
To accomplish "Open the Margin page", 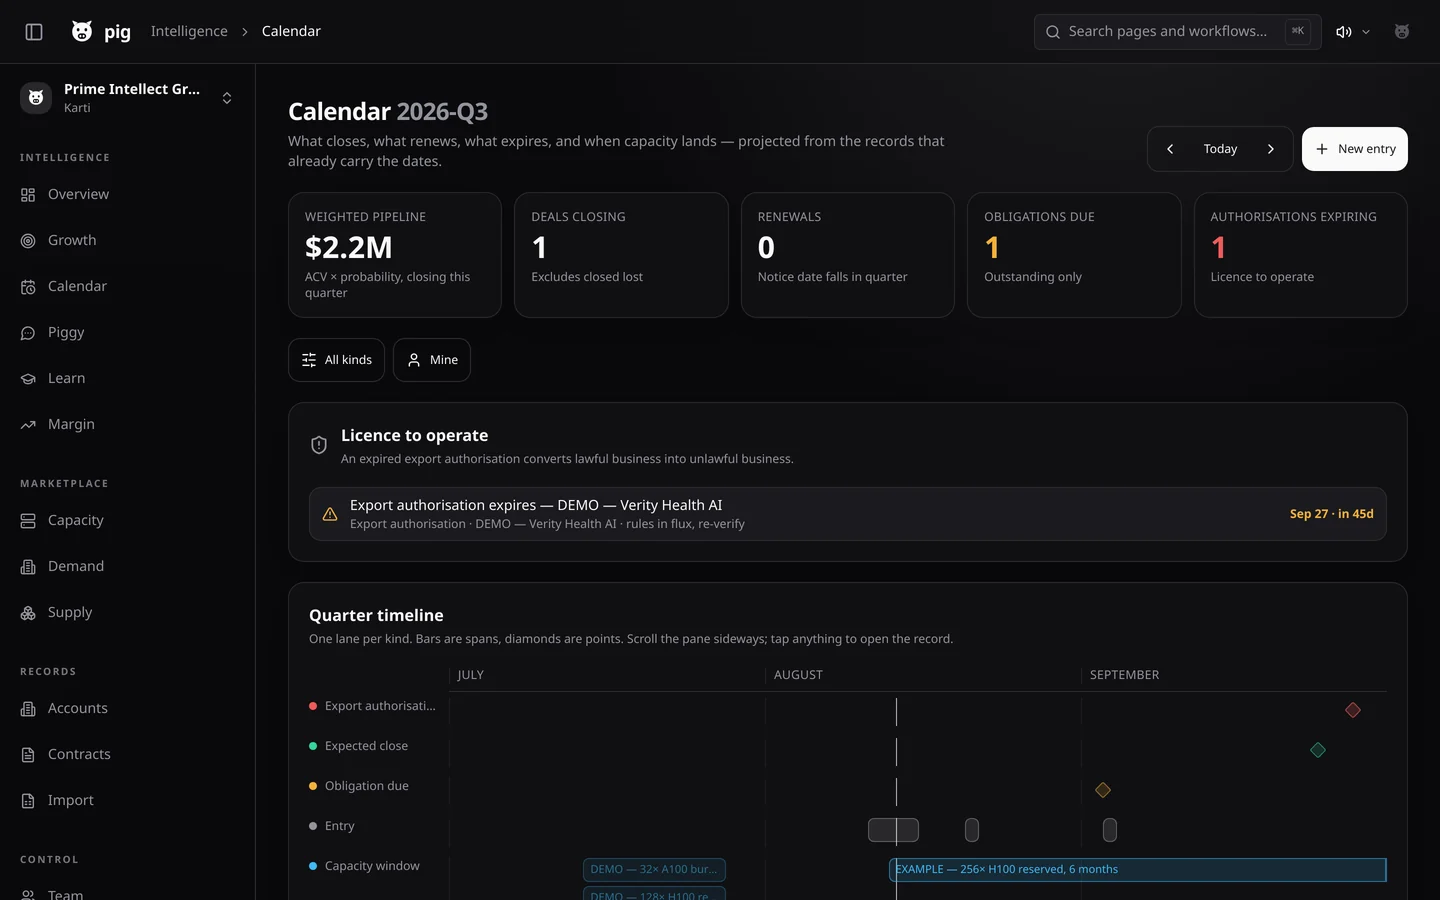I will coord(127,425).
